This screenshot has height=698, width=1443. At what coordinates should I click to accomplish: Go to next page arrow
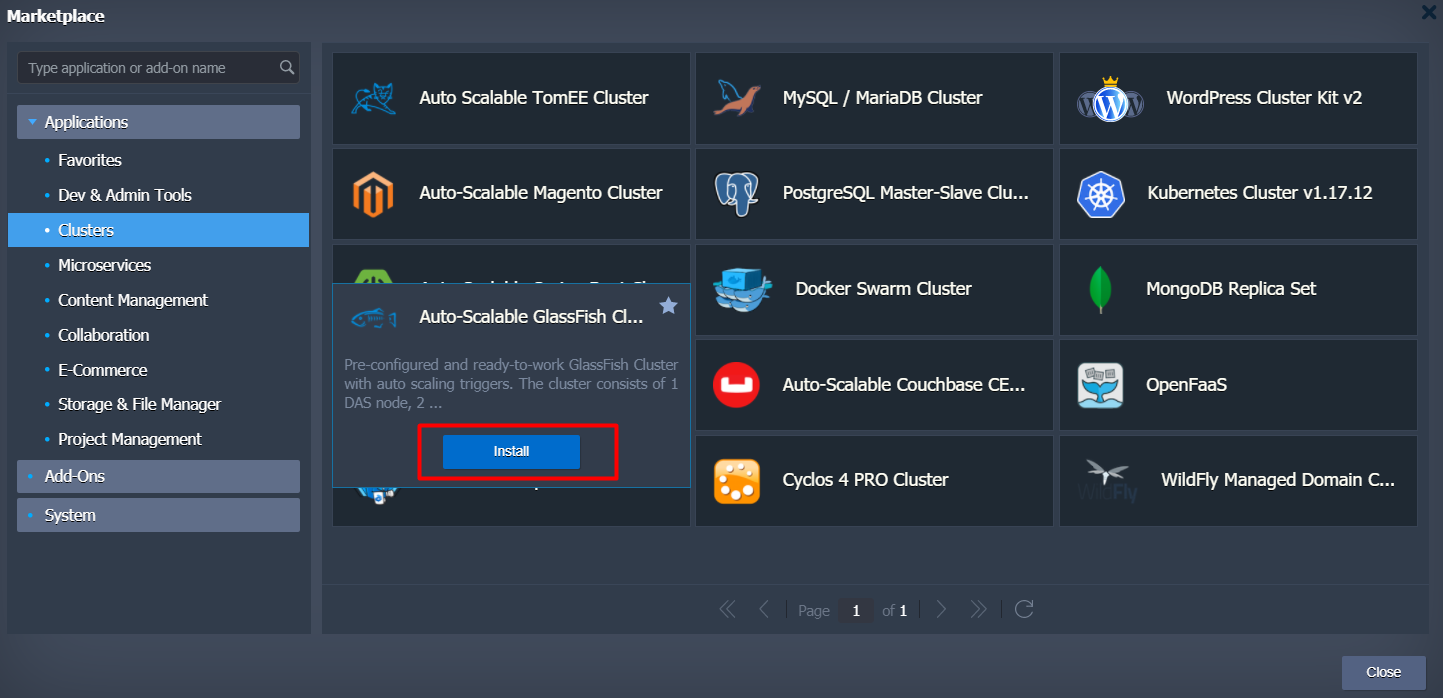tap(941, 609)
